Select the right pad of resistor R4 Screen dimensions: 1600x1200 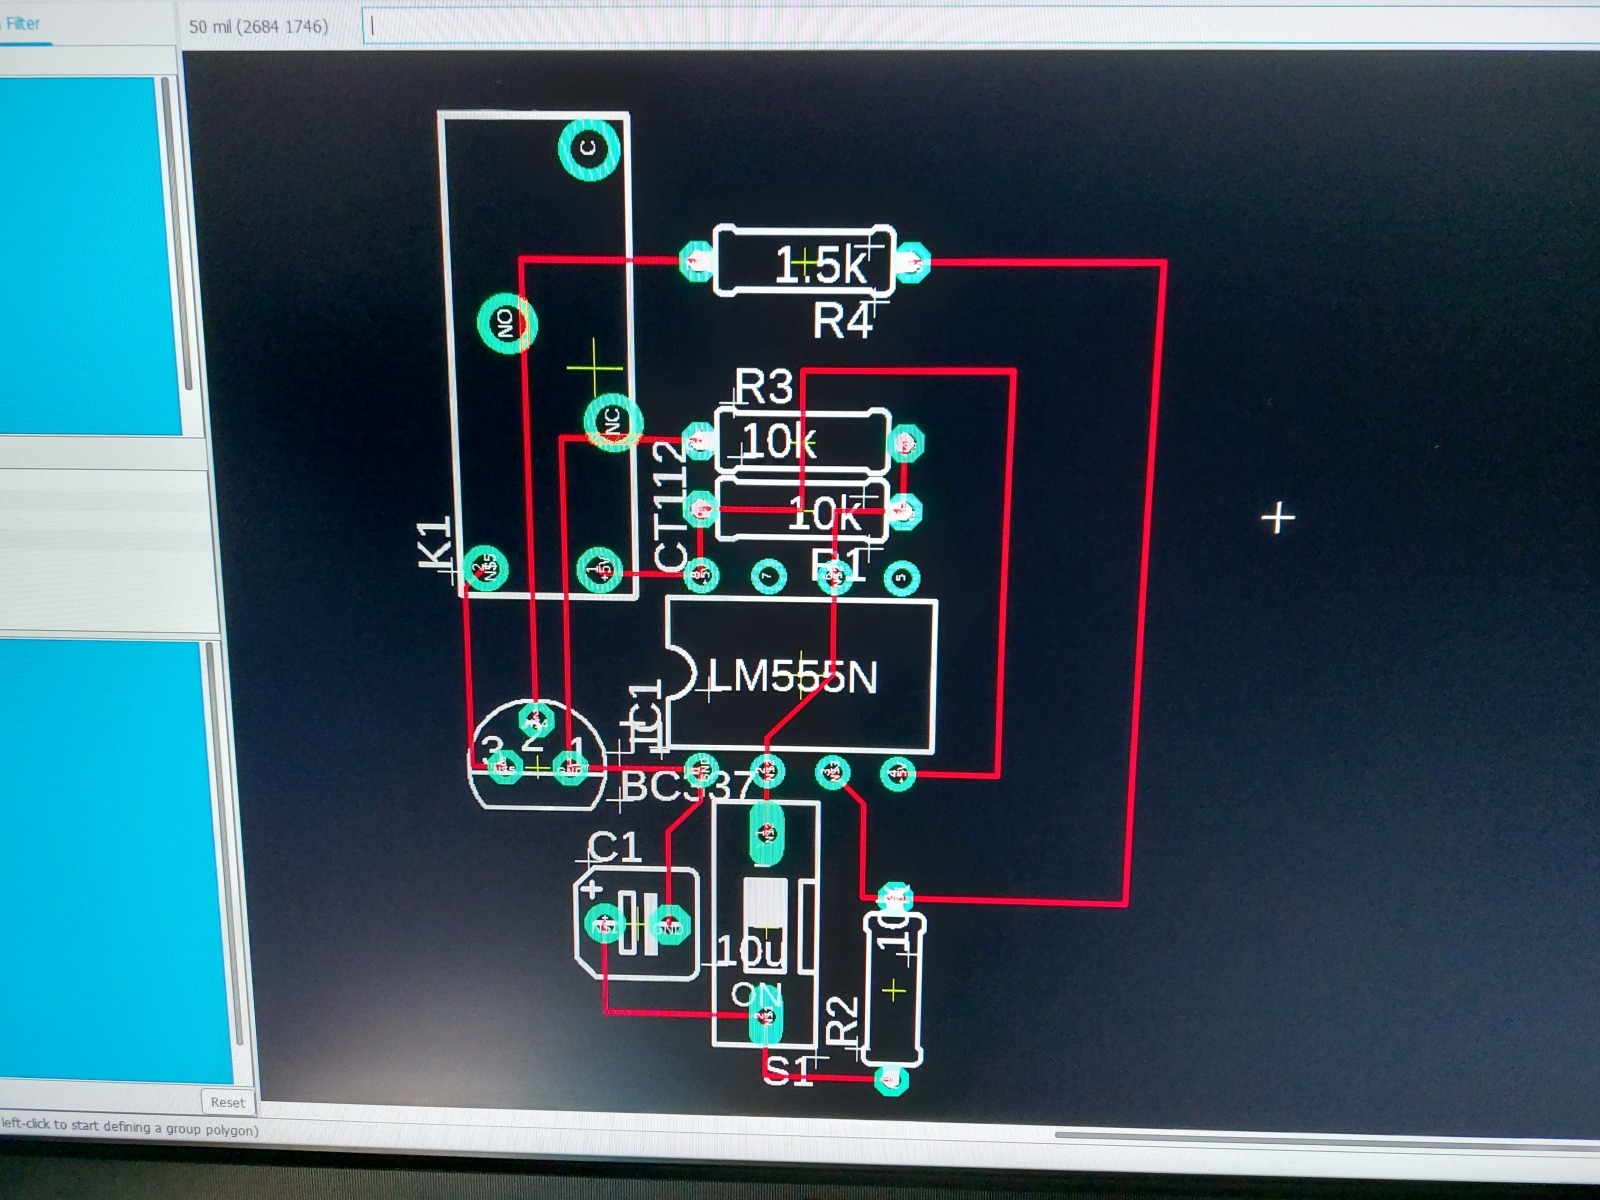coord(910,263)
